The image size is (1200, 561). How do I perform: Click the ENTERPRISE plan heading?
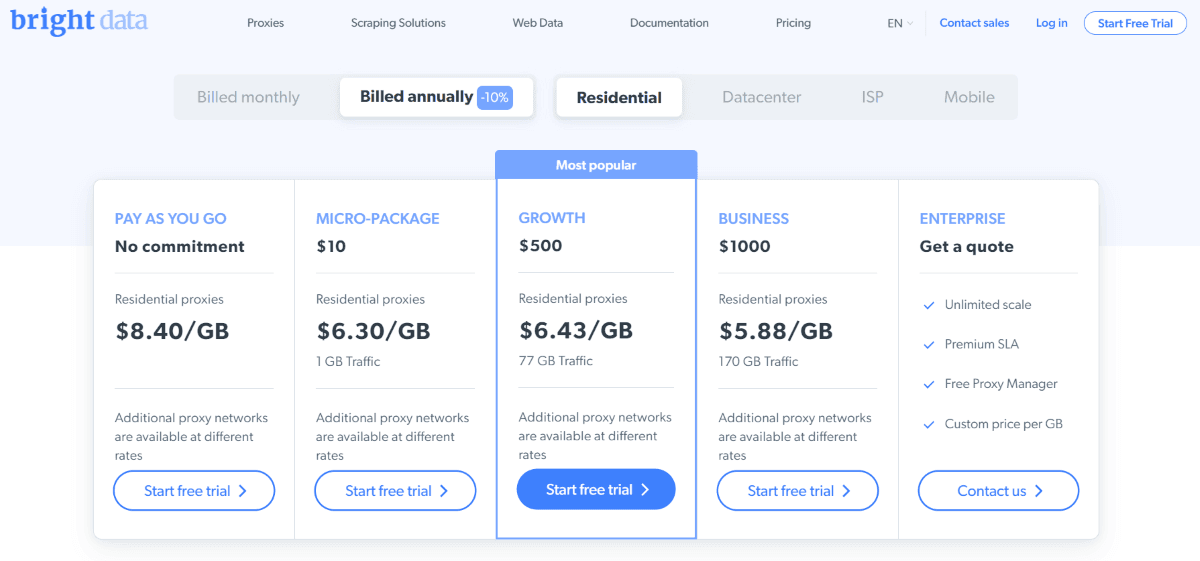pos(963,218)
